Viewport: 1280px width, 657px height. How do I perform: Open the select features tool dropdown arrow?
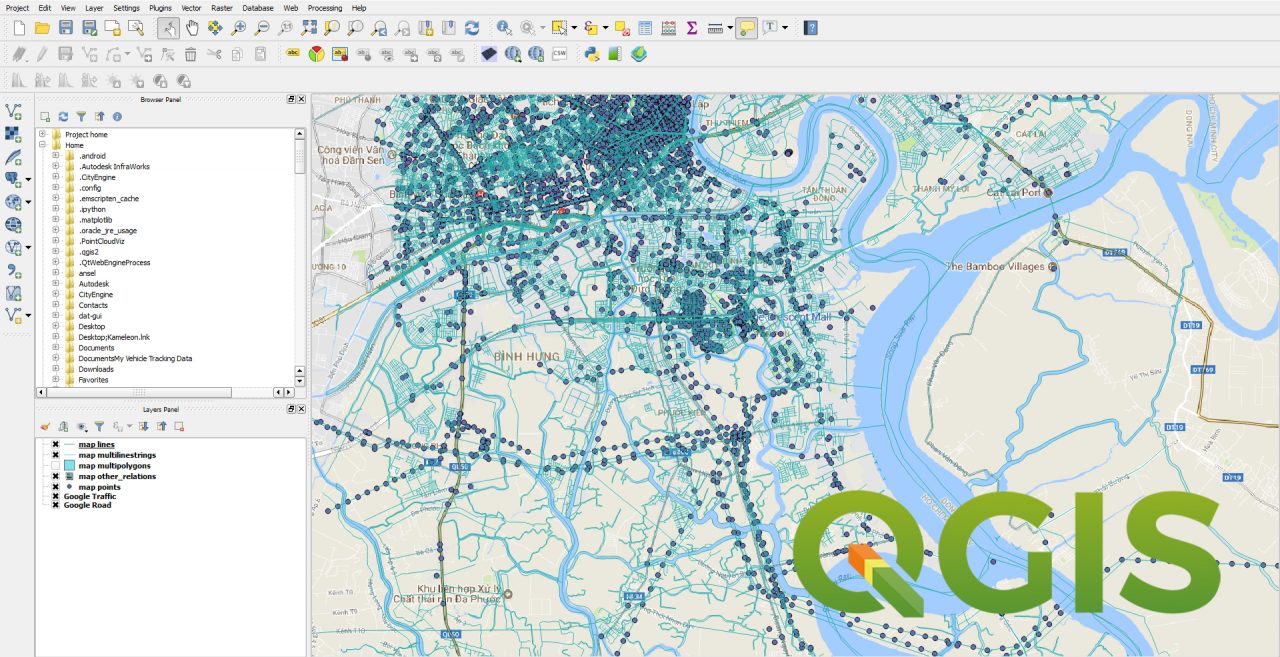[573, 28]
